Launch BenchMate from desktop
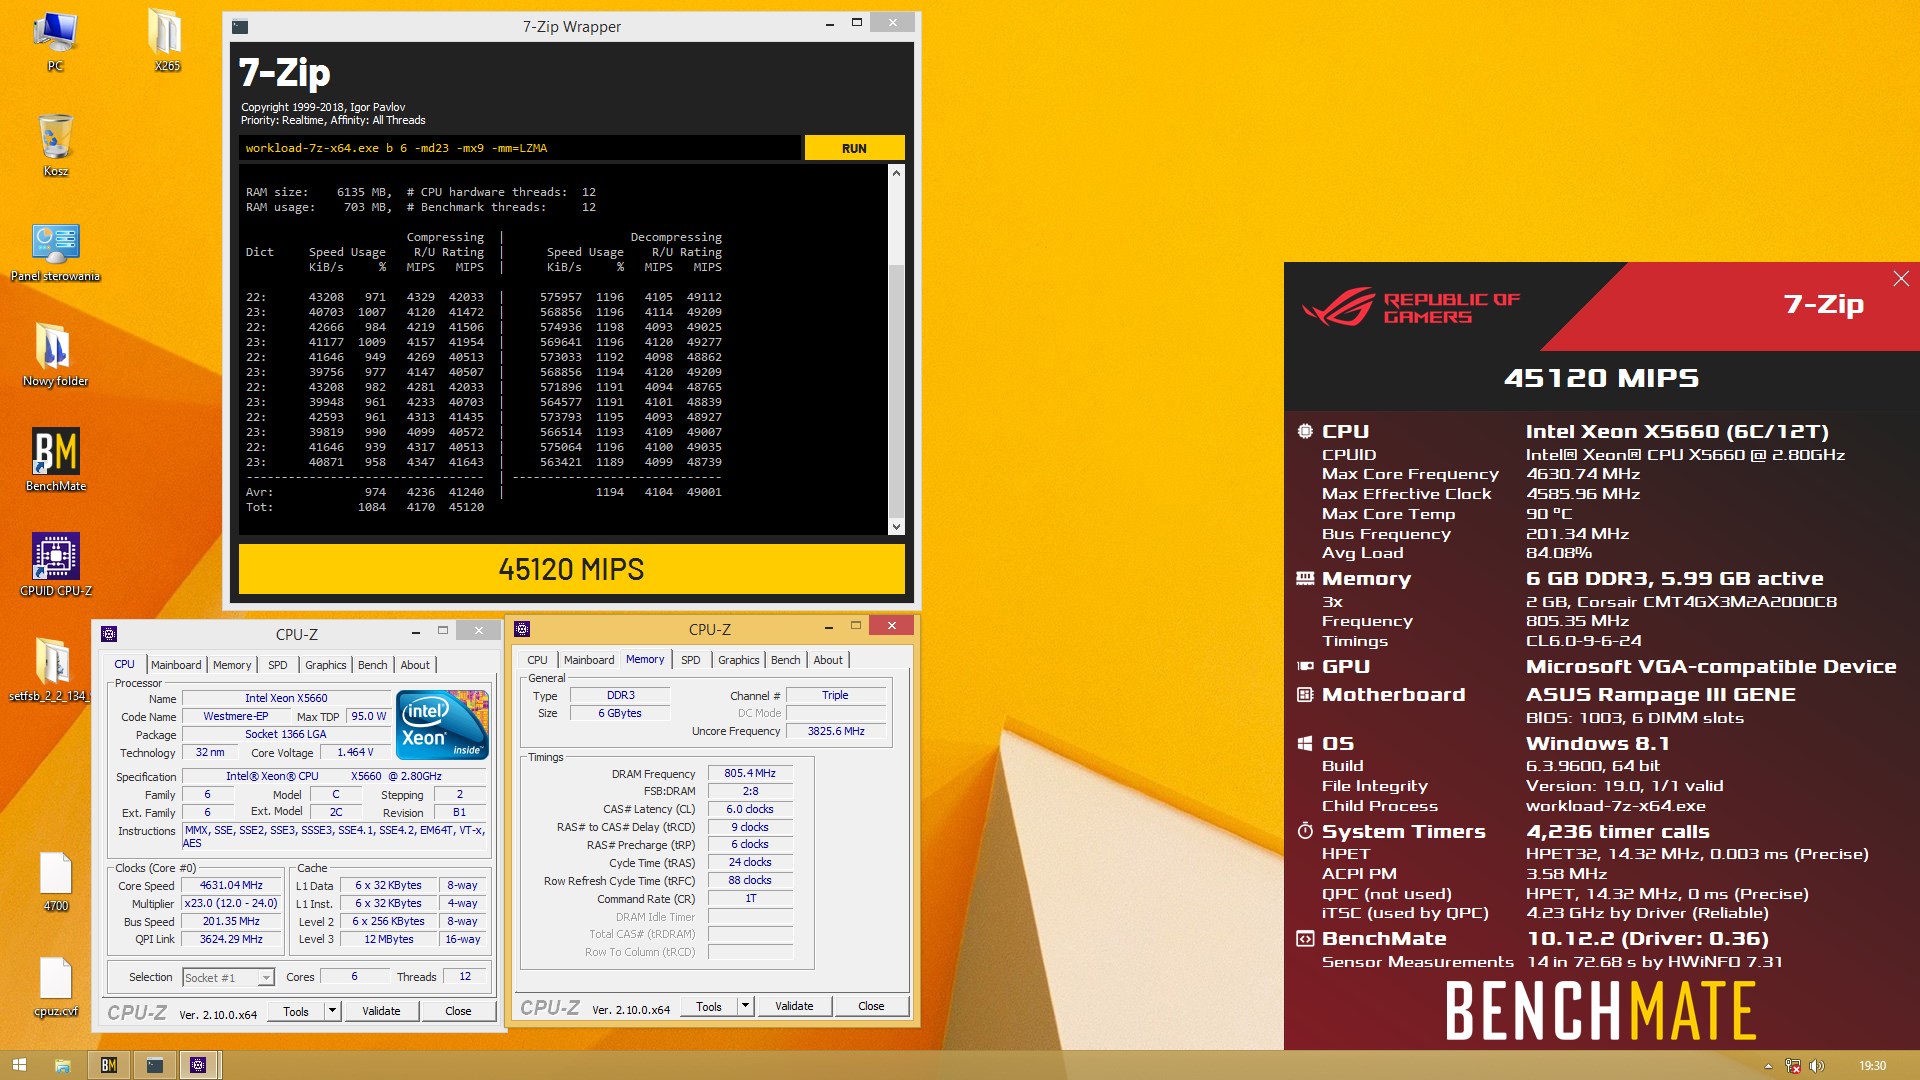The width and height of the screenshot is (1920, 1080). coord(55,460)
